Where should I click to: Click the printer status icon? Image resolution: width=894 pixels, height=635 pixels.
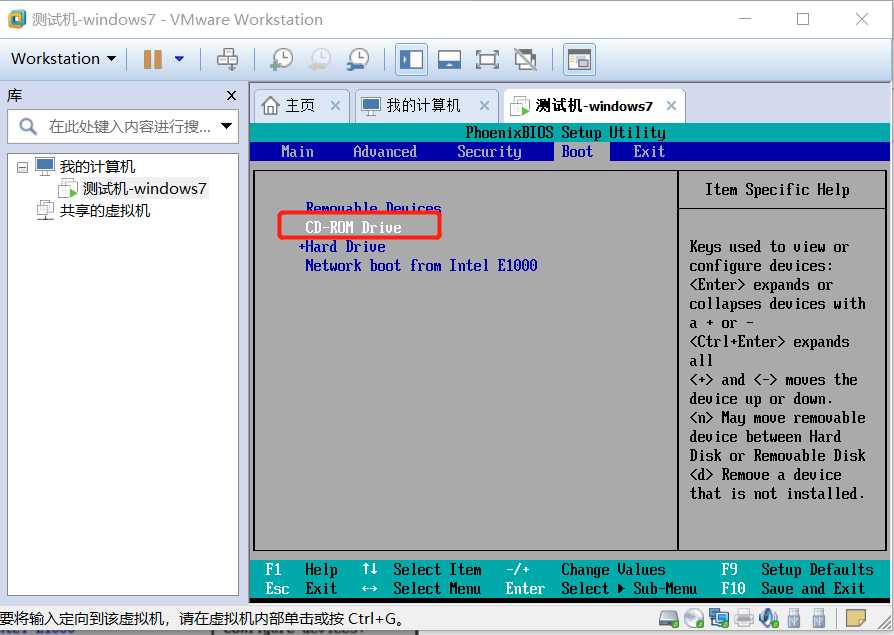744,618
